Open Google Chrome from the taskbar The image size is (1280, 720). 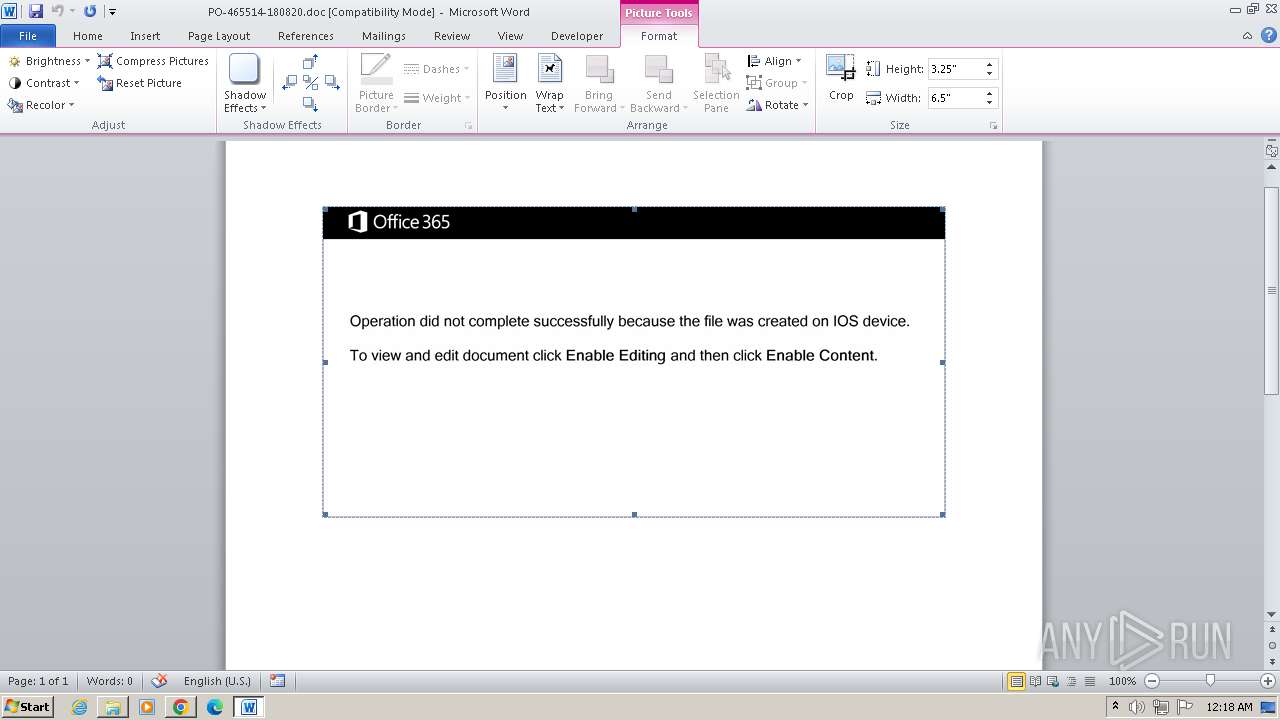[181, 707]
